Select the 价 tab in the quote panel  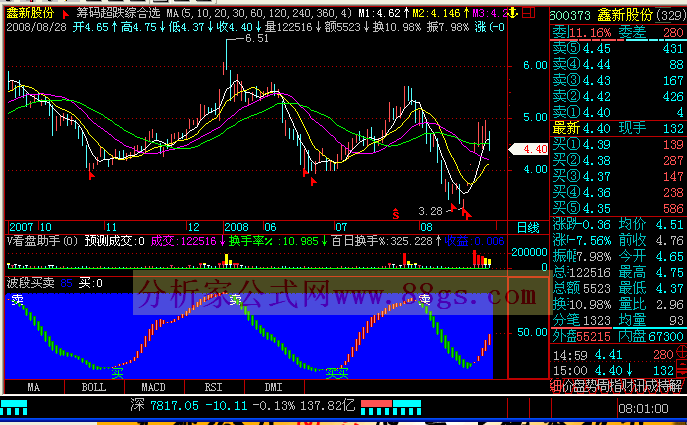coord(567,386)
